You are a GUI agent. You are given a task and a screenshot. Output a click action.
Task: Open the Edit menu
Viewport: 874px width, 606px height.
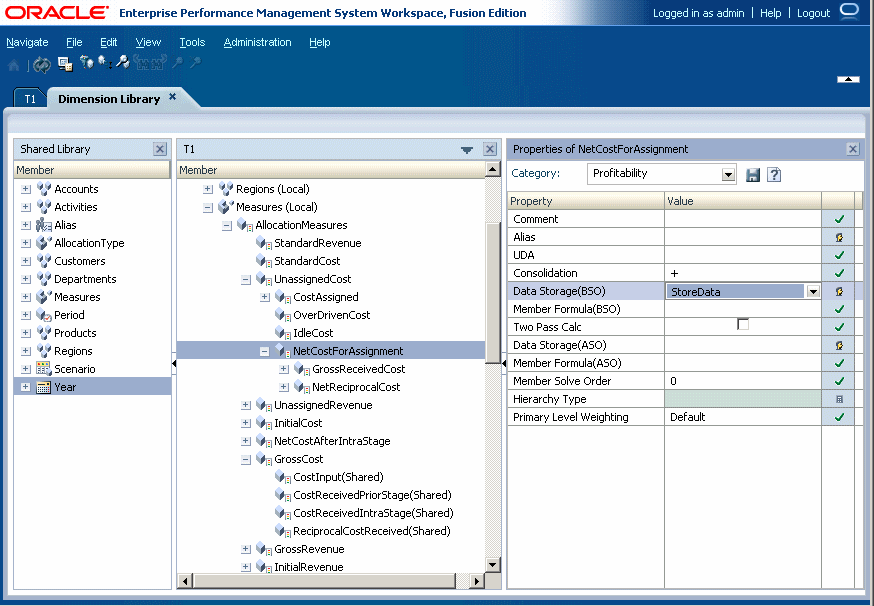coord(109,42)
